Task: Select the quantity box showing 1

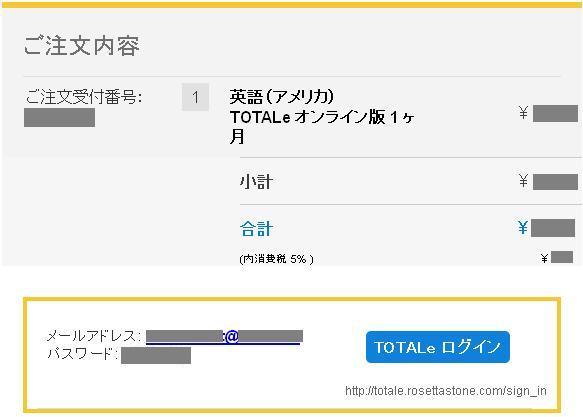Action: pos(195,97)
